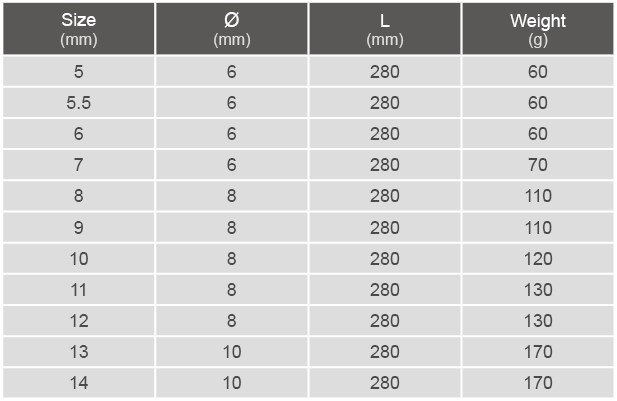The height and width of the screenshot is (401, 617).
Task: Click the L (mm) column header
Action: point(385,29)
